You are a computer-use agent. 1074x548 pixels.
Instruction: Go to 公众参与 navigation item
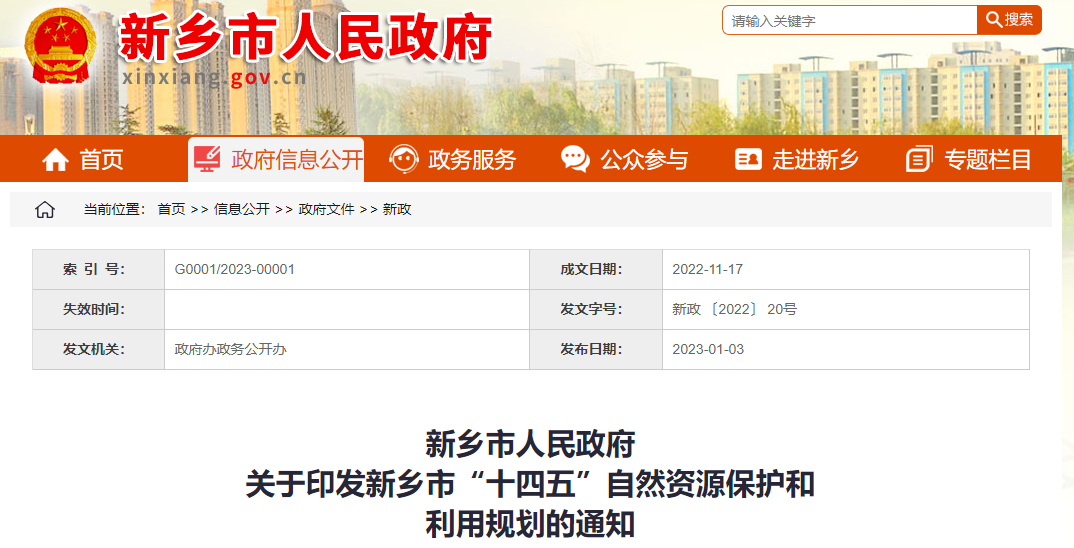644,159
